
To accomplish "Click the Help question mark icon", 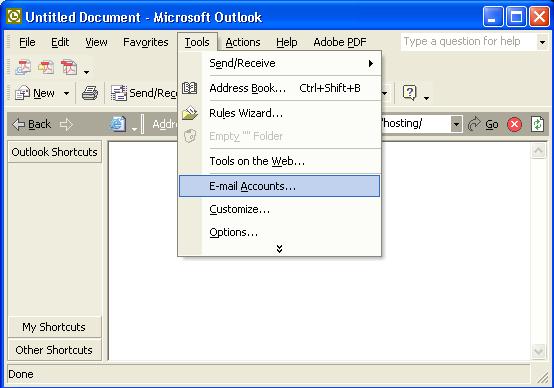I will [409, 93].
